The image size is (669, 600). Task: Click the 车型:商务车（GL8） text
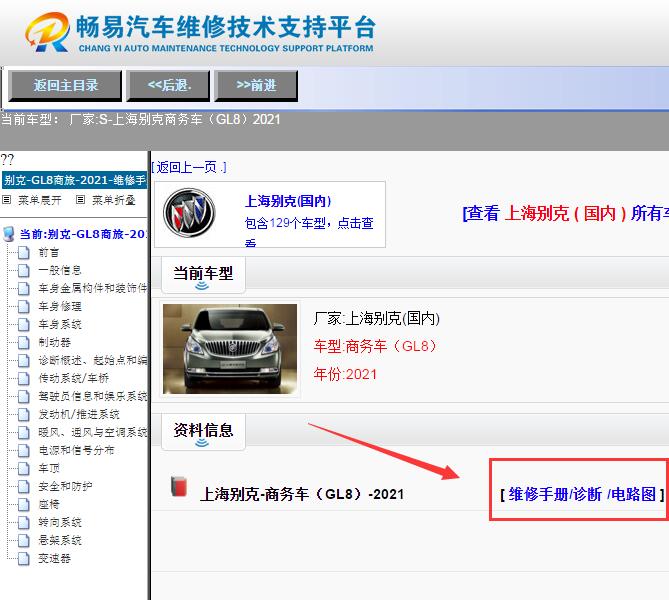point(375,346)
